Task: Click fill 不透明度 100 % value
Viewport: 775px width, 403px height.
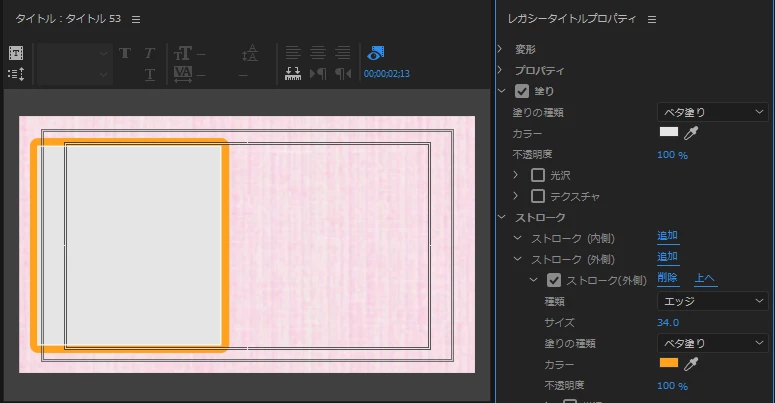Action: point(672,155)
